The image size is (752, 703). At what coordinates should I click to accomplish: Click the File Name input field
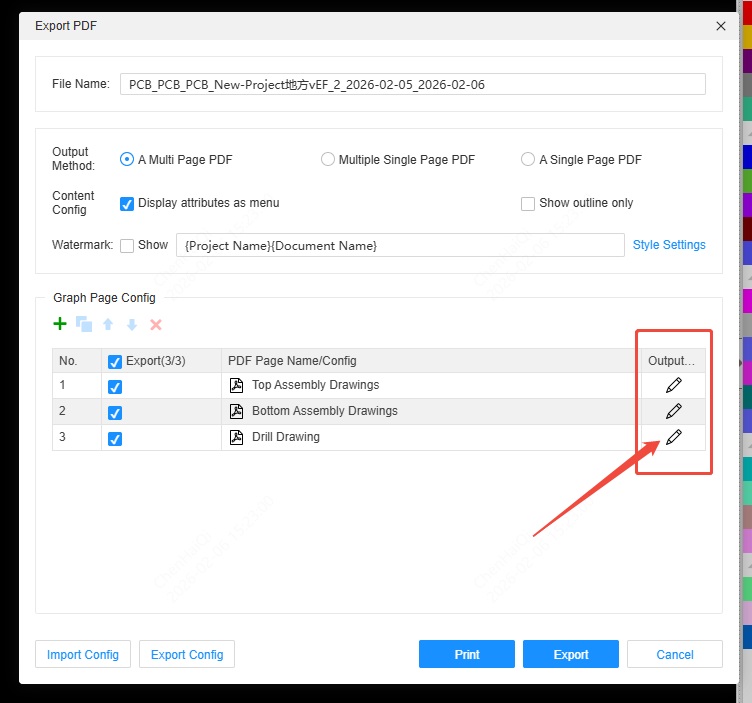tap(412, 85)
